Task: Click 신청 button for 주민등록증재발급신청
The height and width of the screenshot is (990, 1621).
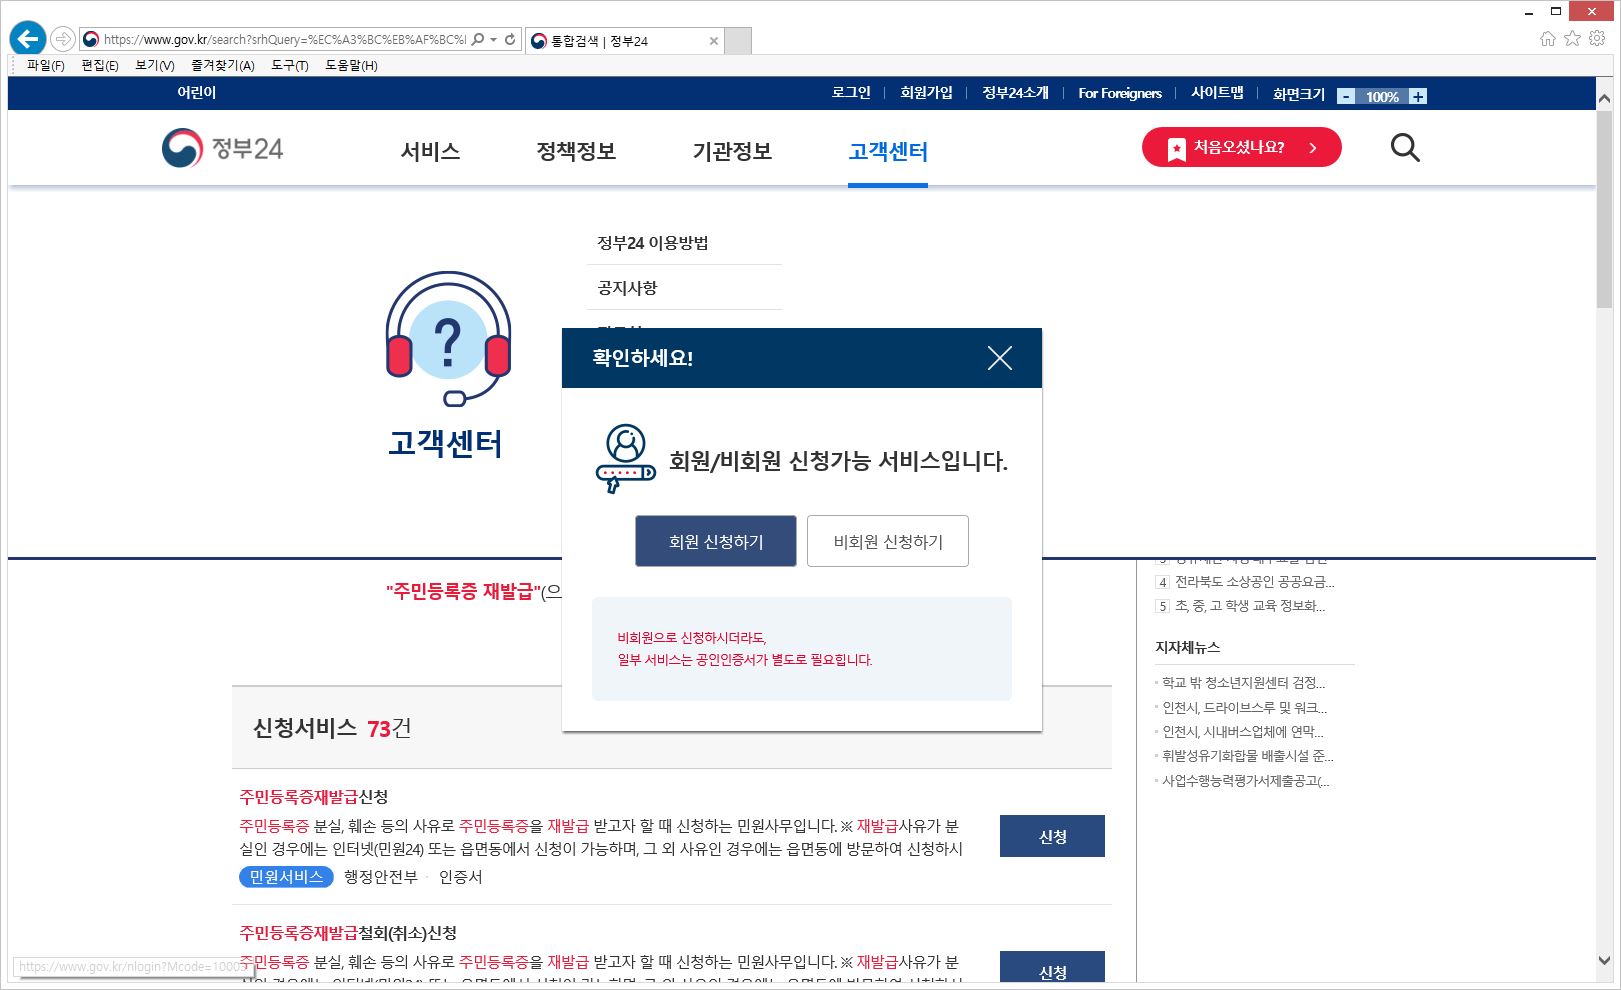Action: tap(1052, 836)
